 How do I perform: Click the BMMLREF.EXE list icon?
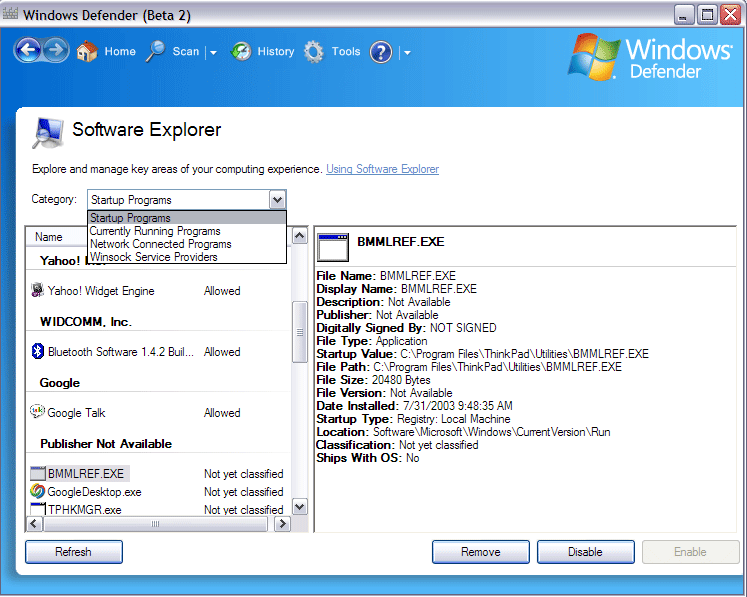(38, 473)
